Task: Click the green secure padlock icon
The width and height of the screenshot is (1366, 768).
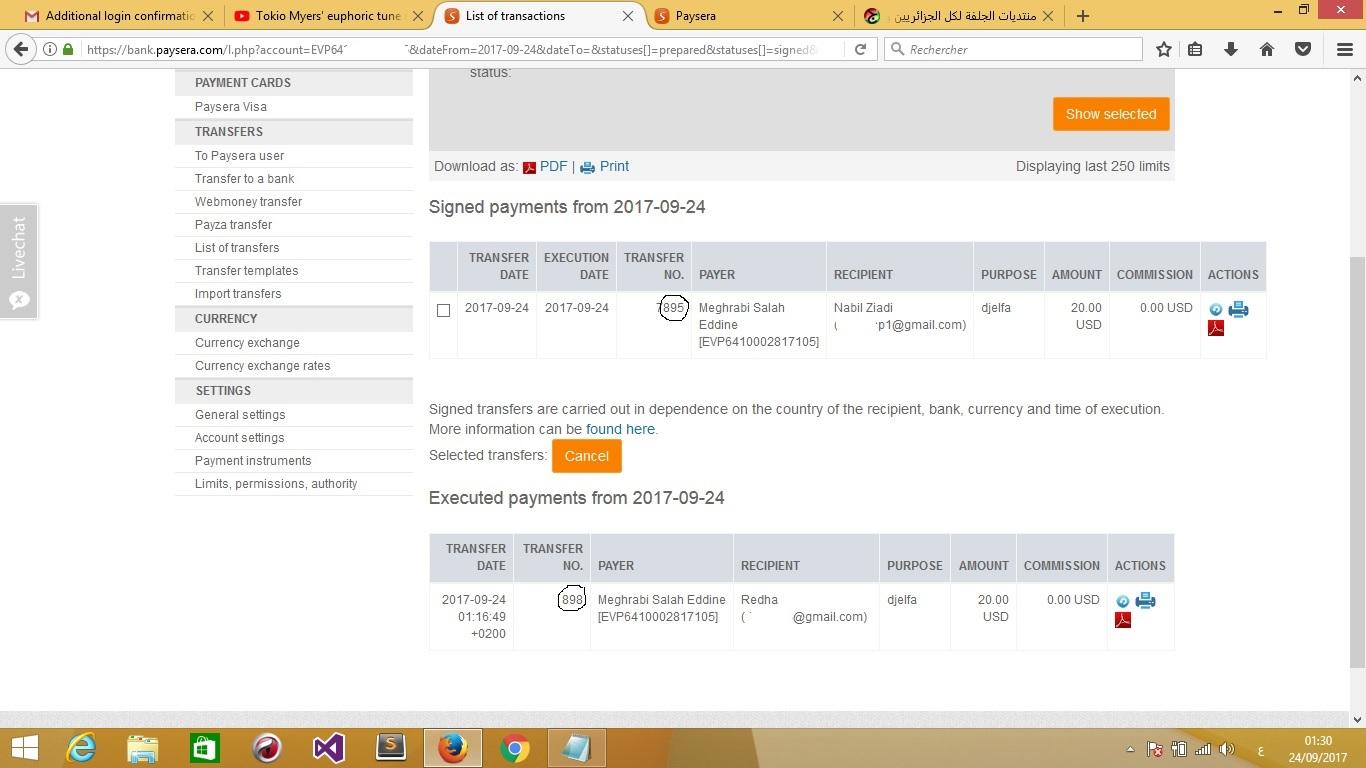Action: click(x=67, y=49)
